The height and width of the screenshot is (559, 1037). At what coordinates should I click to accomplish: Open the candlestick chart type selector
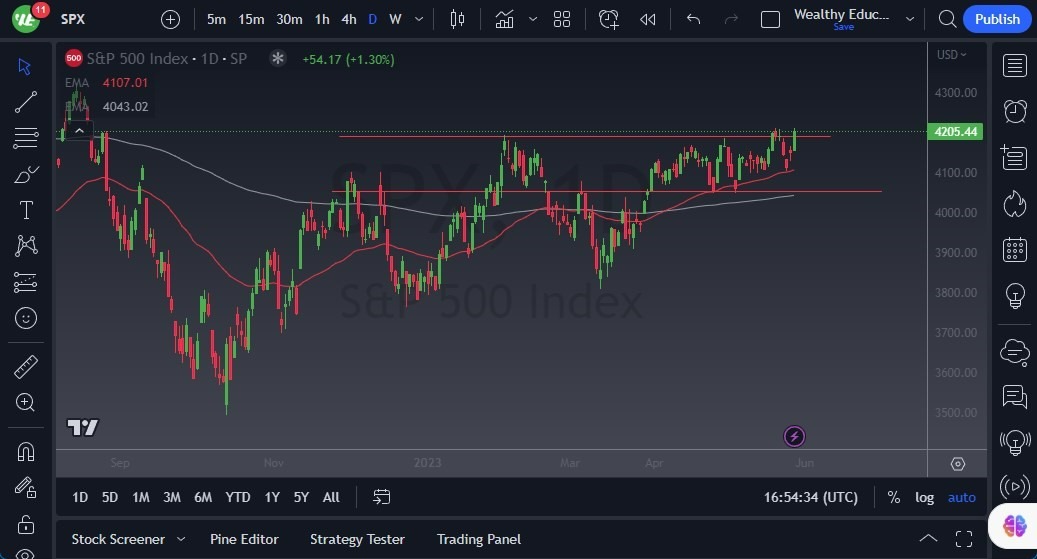pos(457,20)
